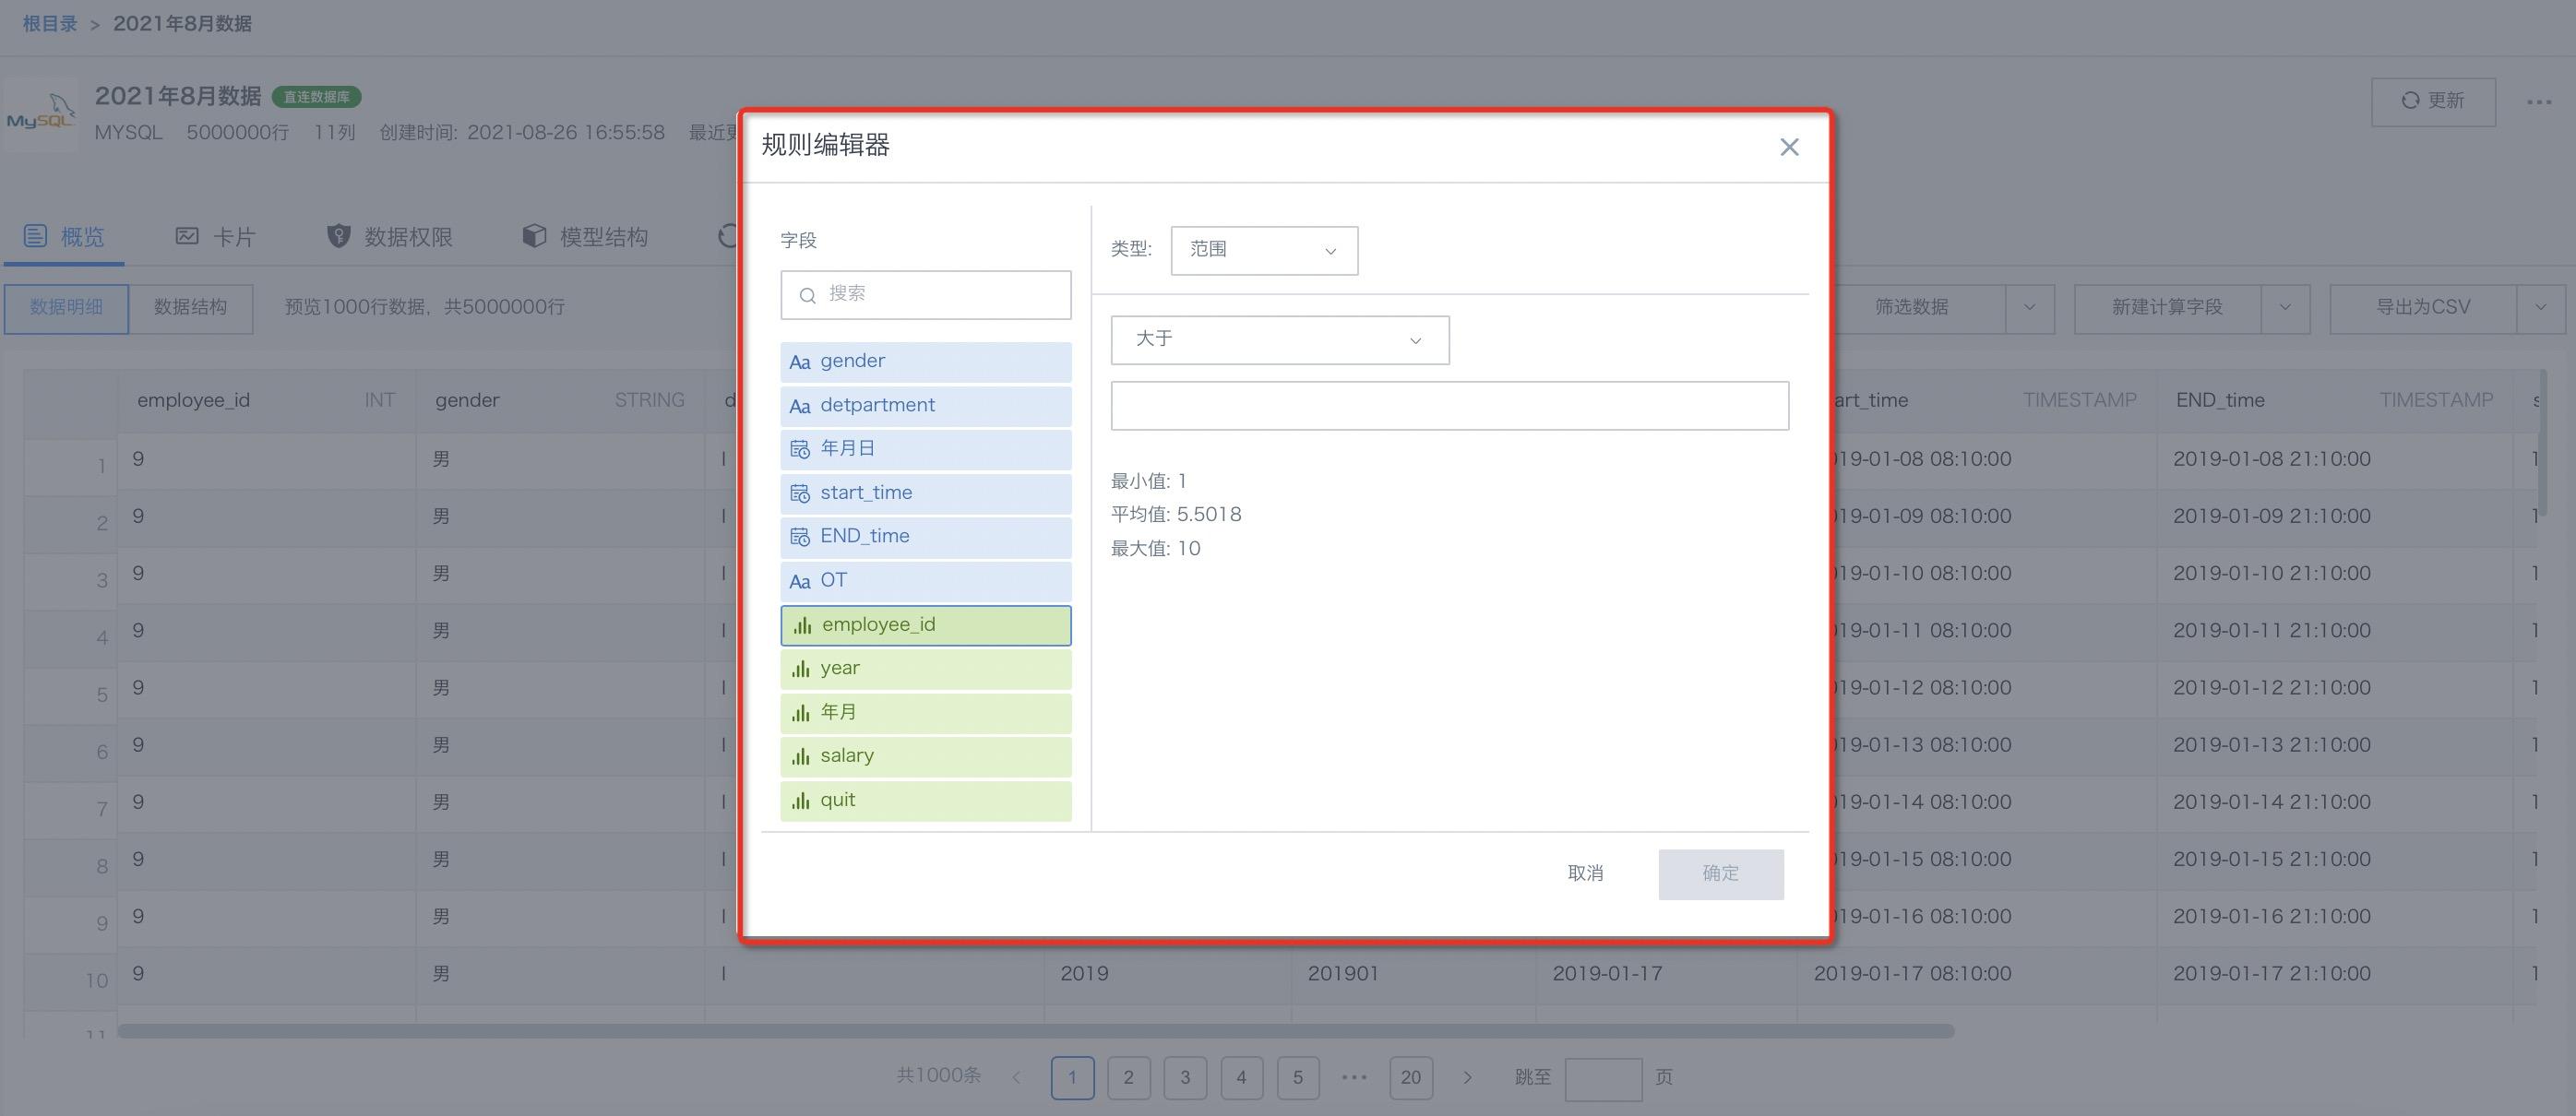This screenshot has height=1116, width=2576.
Task: Go to page 4
Action: click(x=1241, y=1078)
